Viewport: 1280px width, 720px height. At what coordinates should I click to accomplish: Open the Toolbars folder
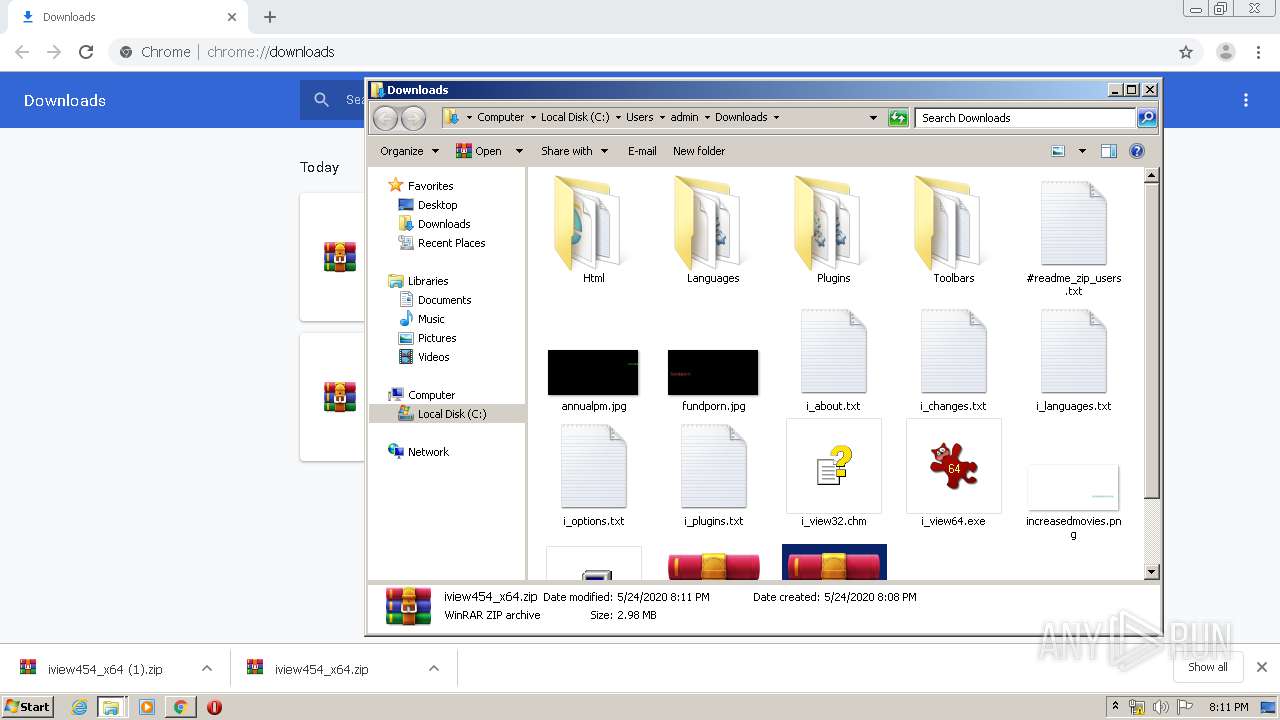[953, 231]
